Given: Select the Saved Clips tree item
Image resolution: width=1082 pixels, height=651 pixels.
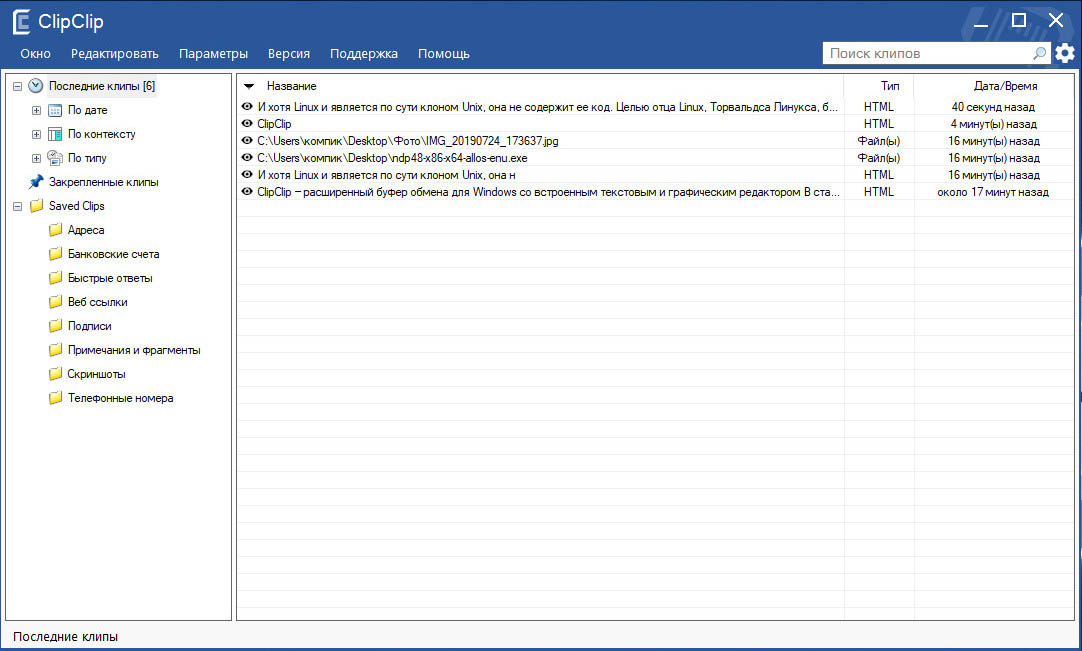Looking at the screenshot, I should tap(77, 206).
